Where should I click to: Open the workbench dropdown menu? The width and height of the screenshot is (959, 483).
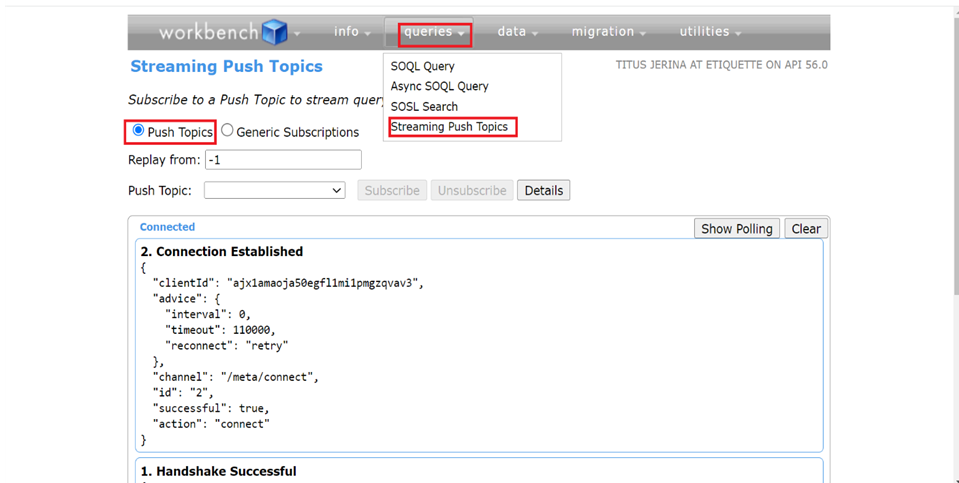(x=297, y=34)
